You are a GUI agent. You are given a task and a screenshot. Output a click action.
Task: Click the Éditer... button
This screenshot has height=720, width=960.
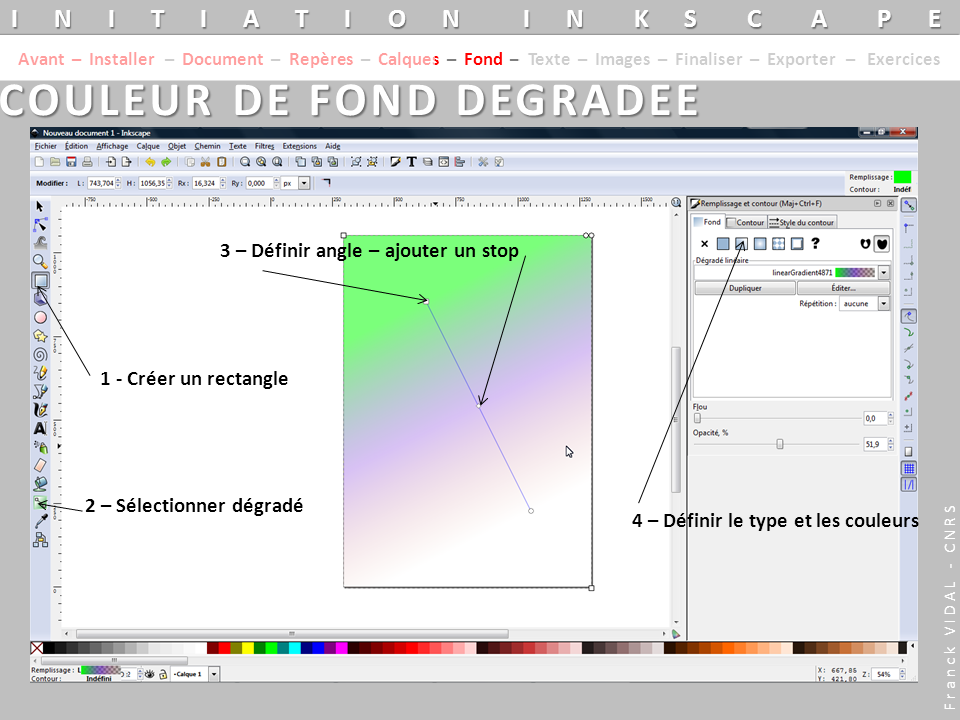[x=844, y=288]
